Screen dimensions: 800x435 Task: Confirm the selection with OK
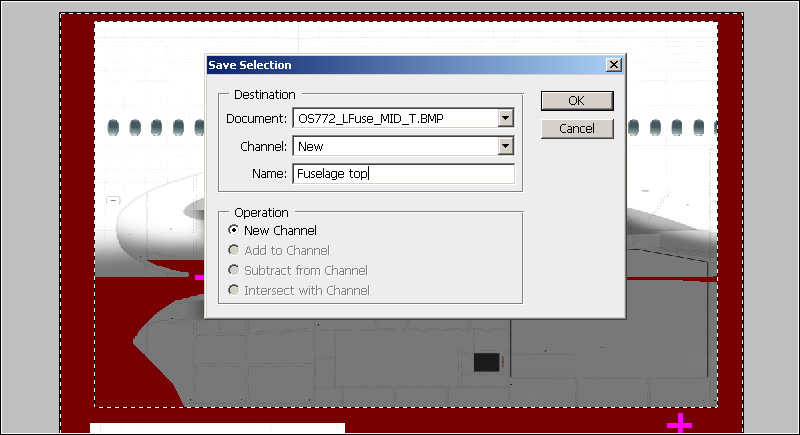pos(576,100)
